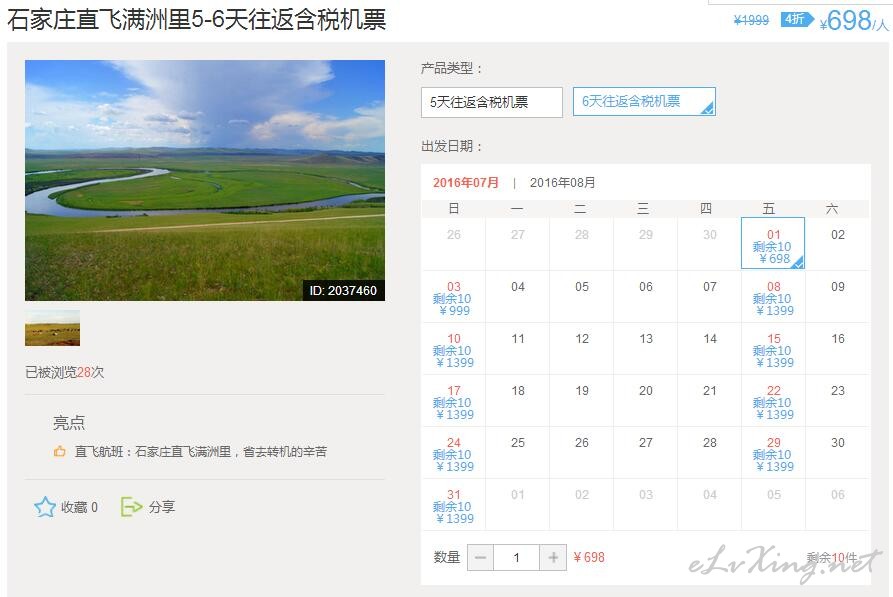The image size is (893, 597).
Task: Switch calendar to 2016年07月 tab
Action: tap(466, 183)
